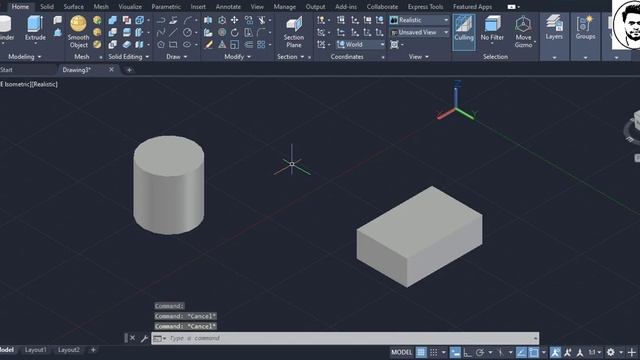Viewport: 640px width, 360px height.
Task: Toggle ortho mode in status bar
Action: 467,352
